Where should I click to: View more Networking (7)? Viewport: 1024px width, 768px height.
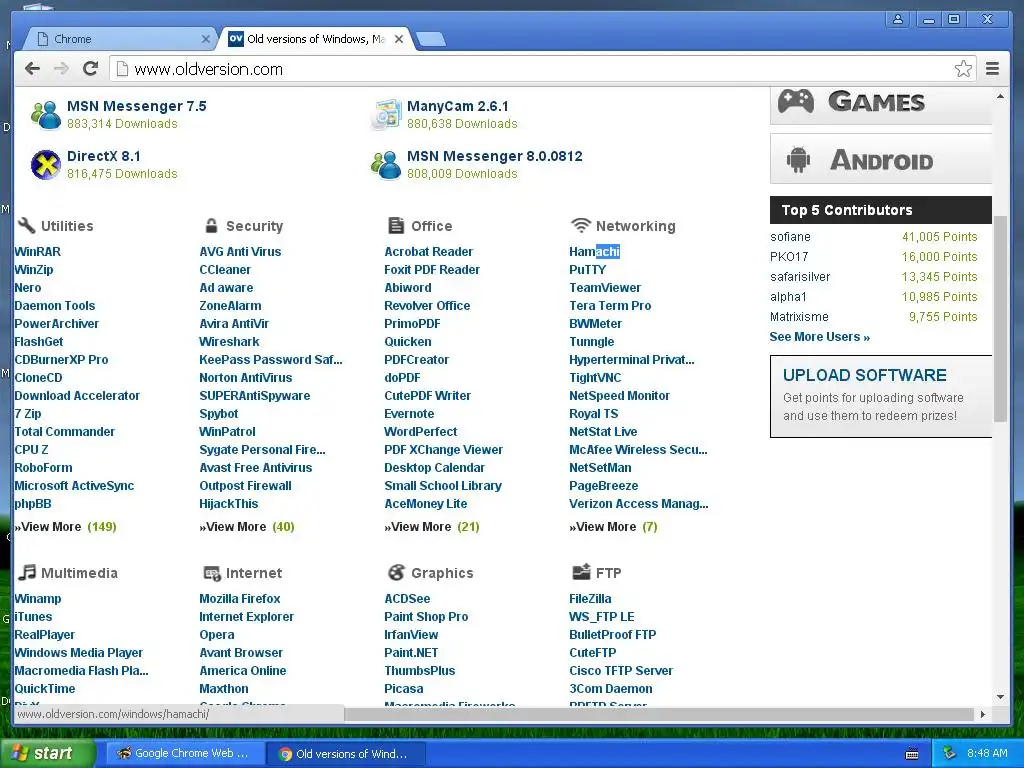click(x=613, y=526)
